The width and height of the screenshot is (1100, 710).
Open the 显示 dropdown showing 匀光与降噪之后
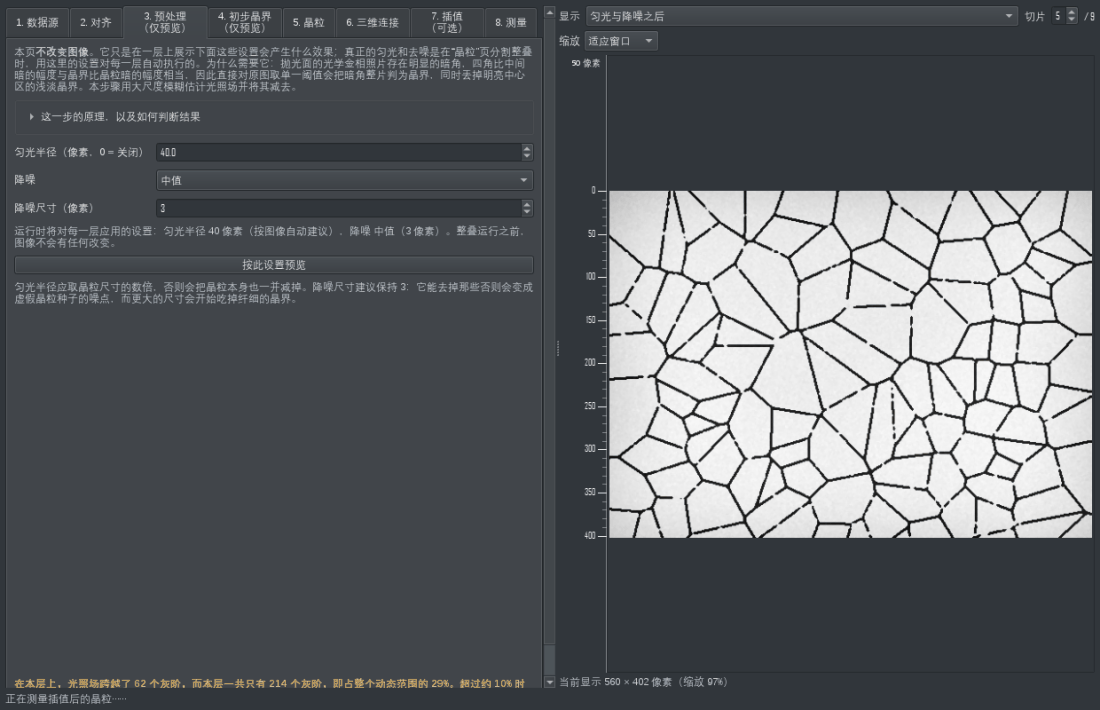tap(801, 16)
